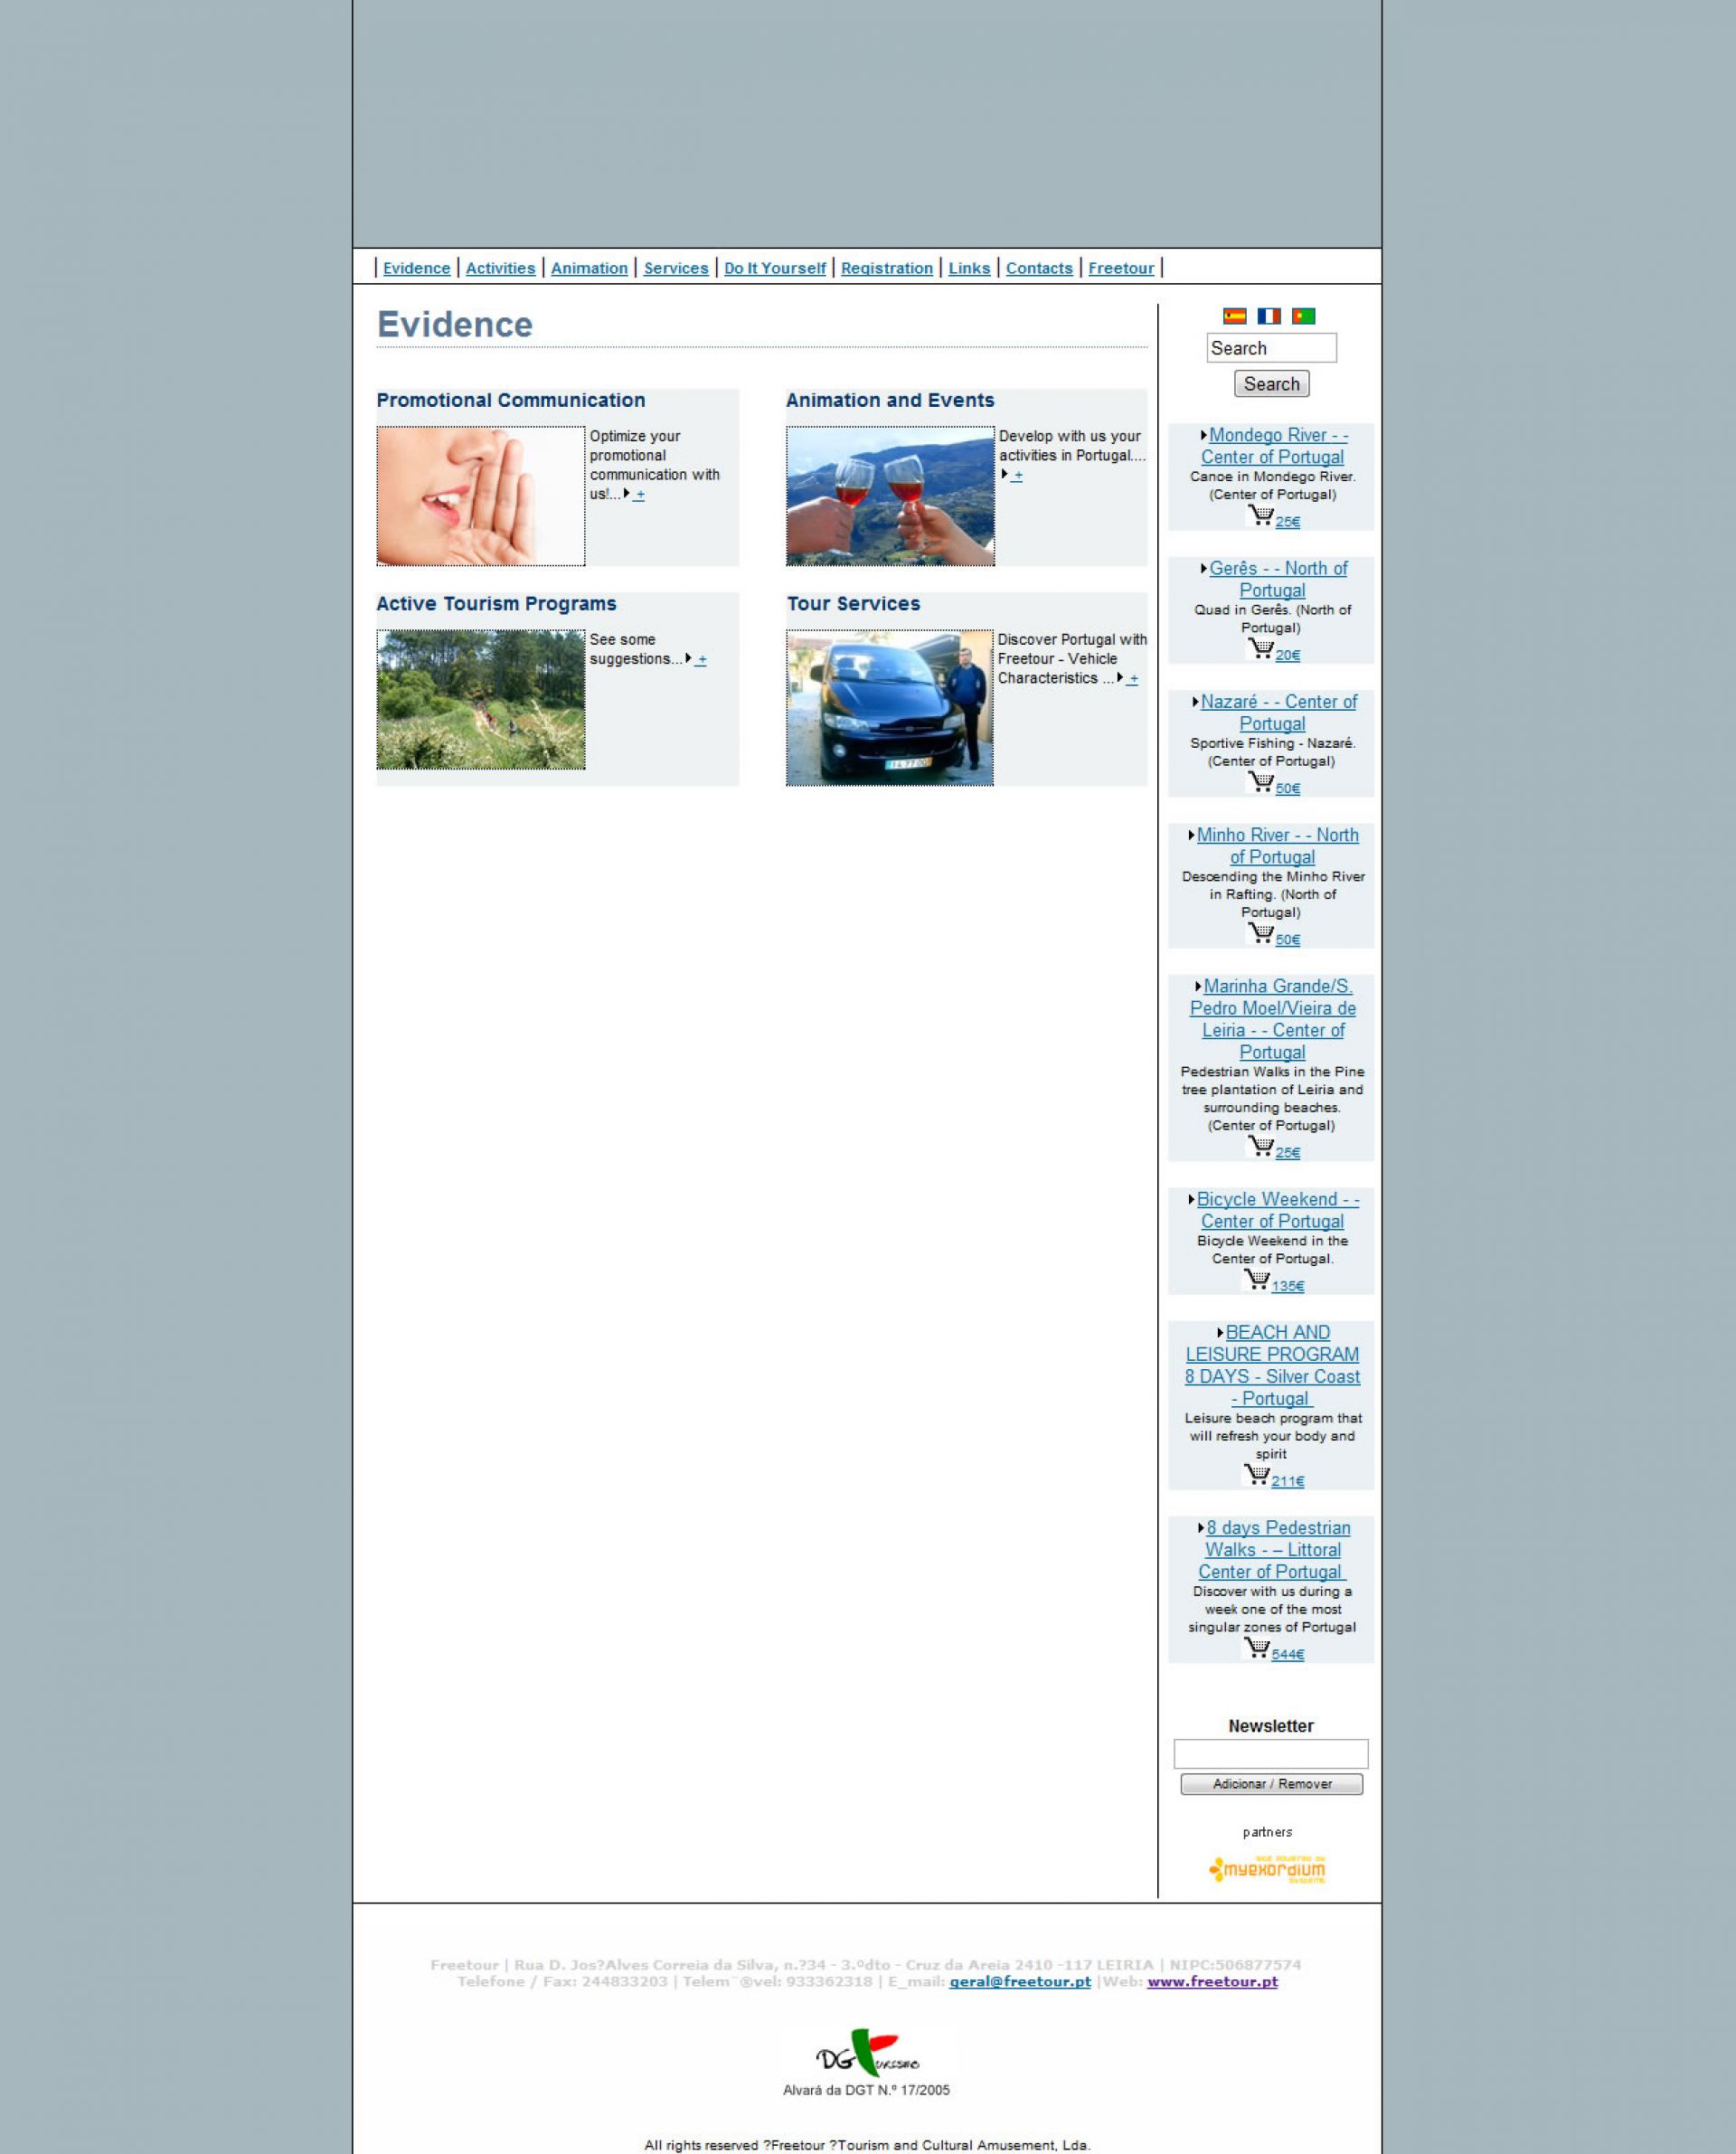Click the wine glasses thumbnail image
Viewport: 1736px width, 2154px height.
pyautogui.click(x=890, y=496)
